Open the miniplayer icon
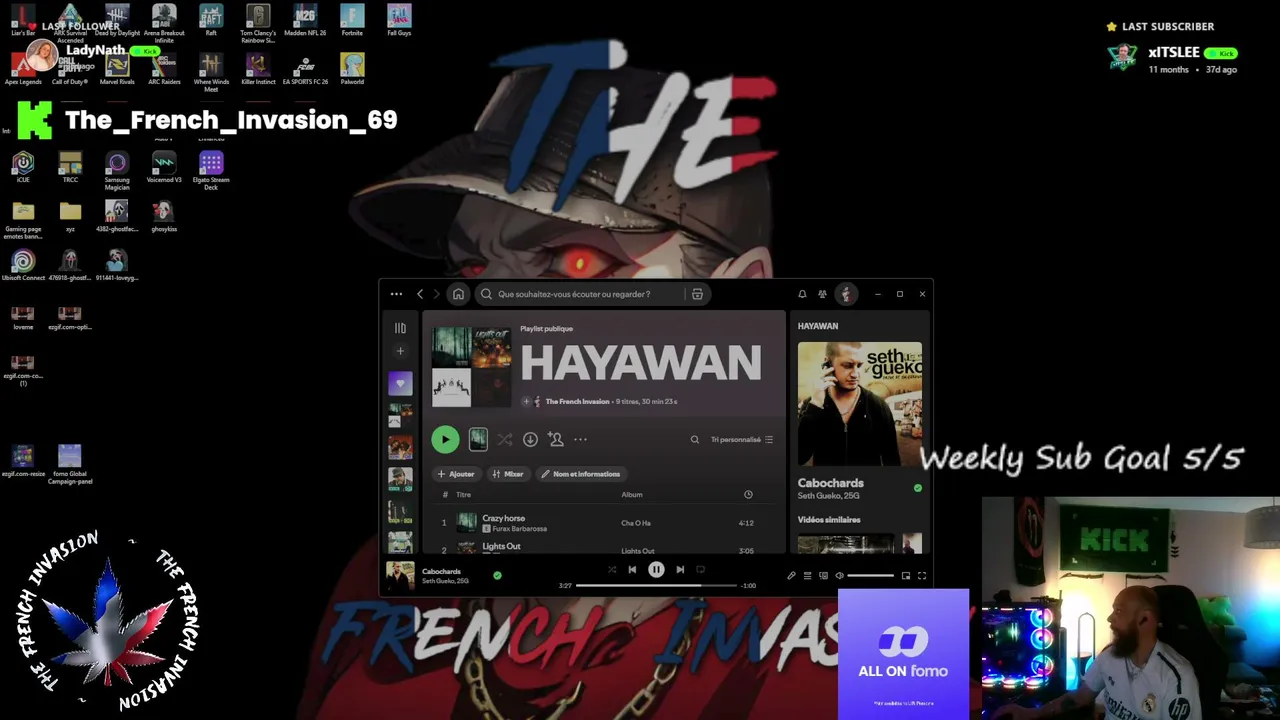This screenshot has height=720, width=1280. coord(906,576)
